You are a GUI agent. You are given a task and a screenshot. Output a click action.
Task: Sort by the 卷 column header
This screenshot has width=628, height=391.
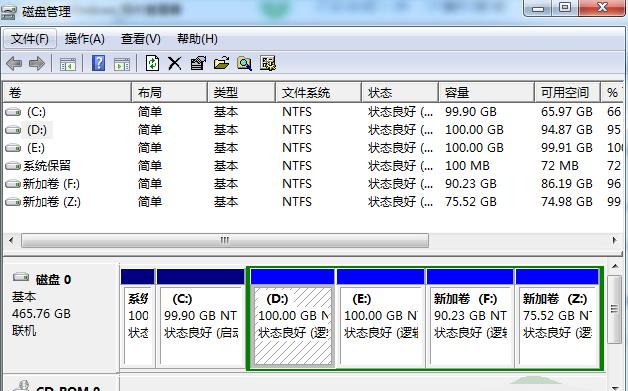pos(67,93)
